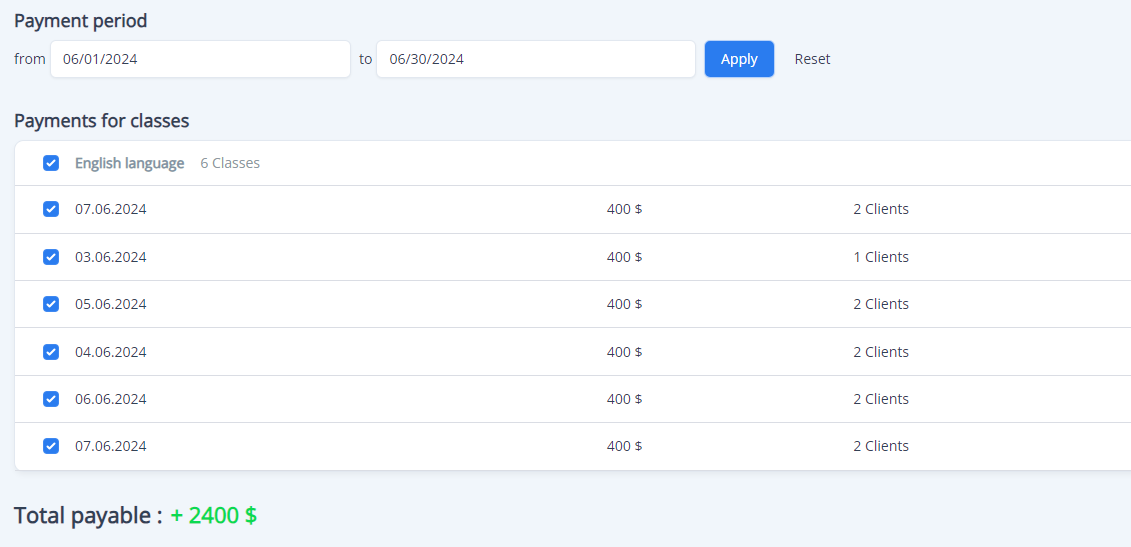Uncheck the 03.06.2024 class checkbox
Image resolution: width=1131 pixels, height=547 pixels.
point(50,257)
